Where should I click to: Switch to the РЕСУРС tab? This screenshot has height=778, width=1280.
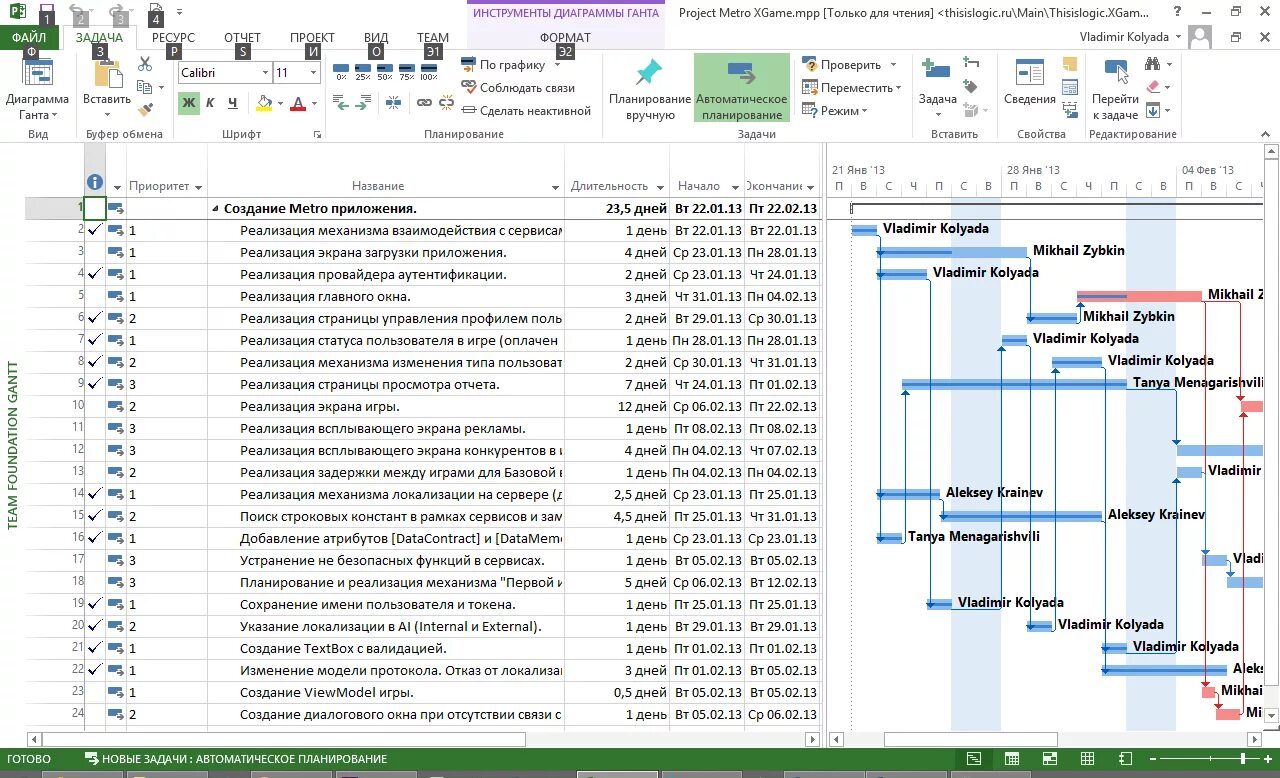point(173,37)
